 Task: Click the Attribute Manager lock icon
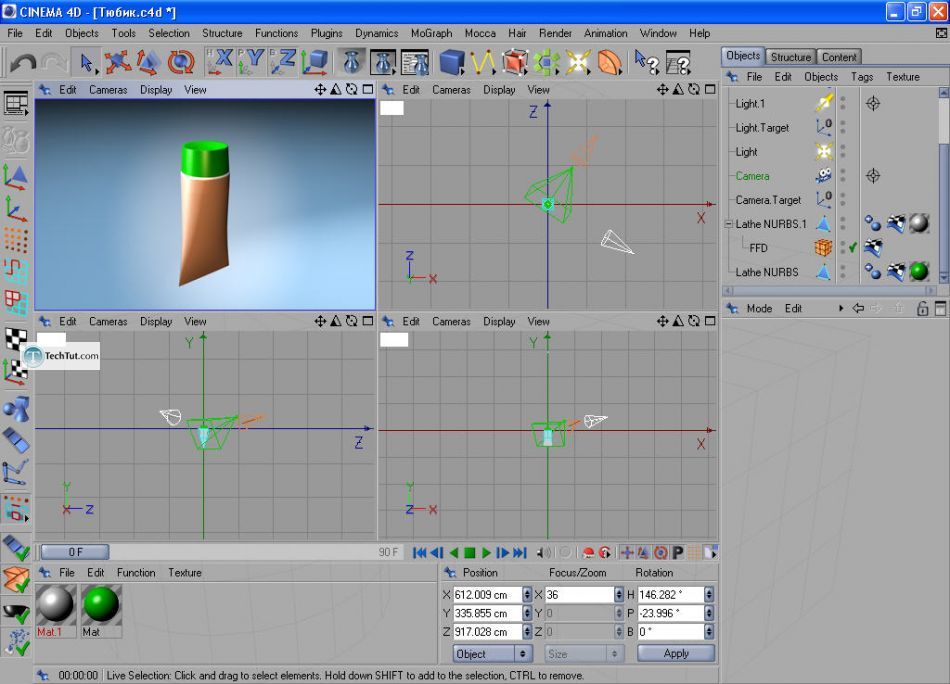pos(922,308)
